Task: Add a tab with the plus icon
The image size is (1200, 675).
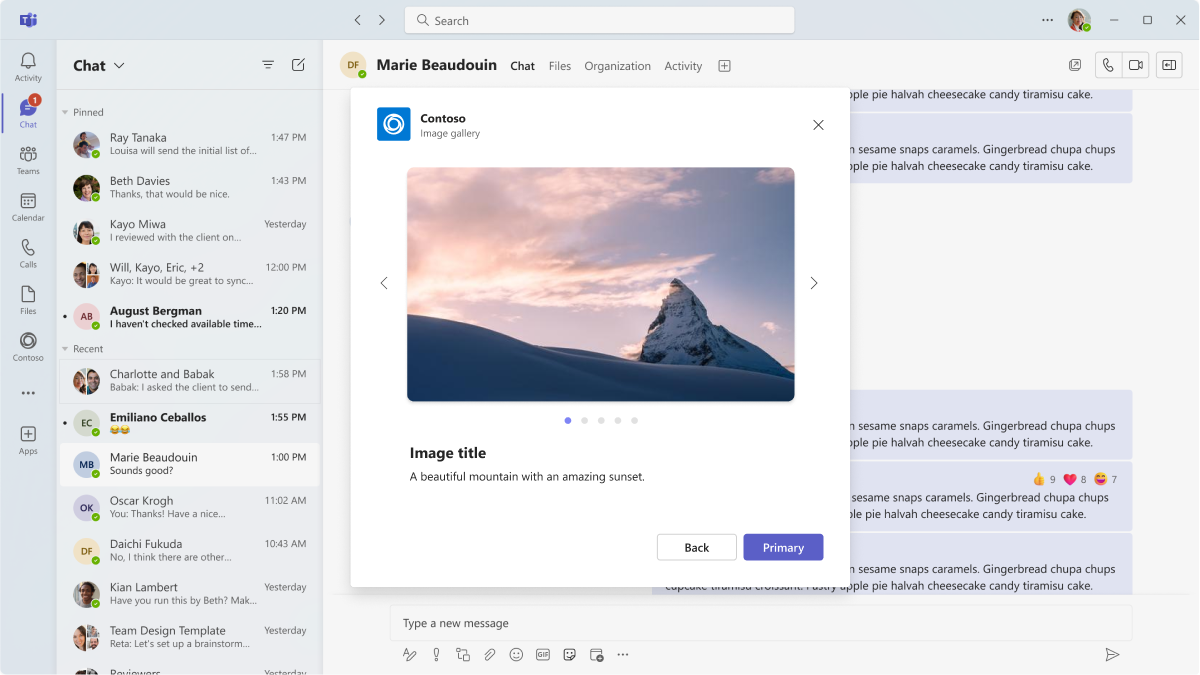Action: click(x=725, y=66)
